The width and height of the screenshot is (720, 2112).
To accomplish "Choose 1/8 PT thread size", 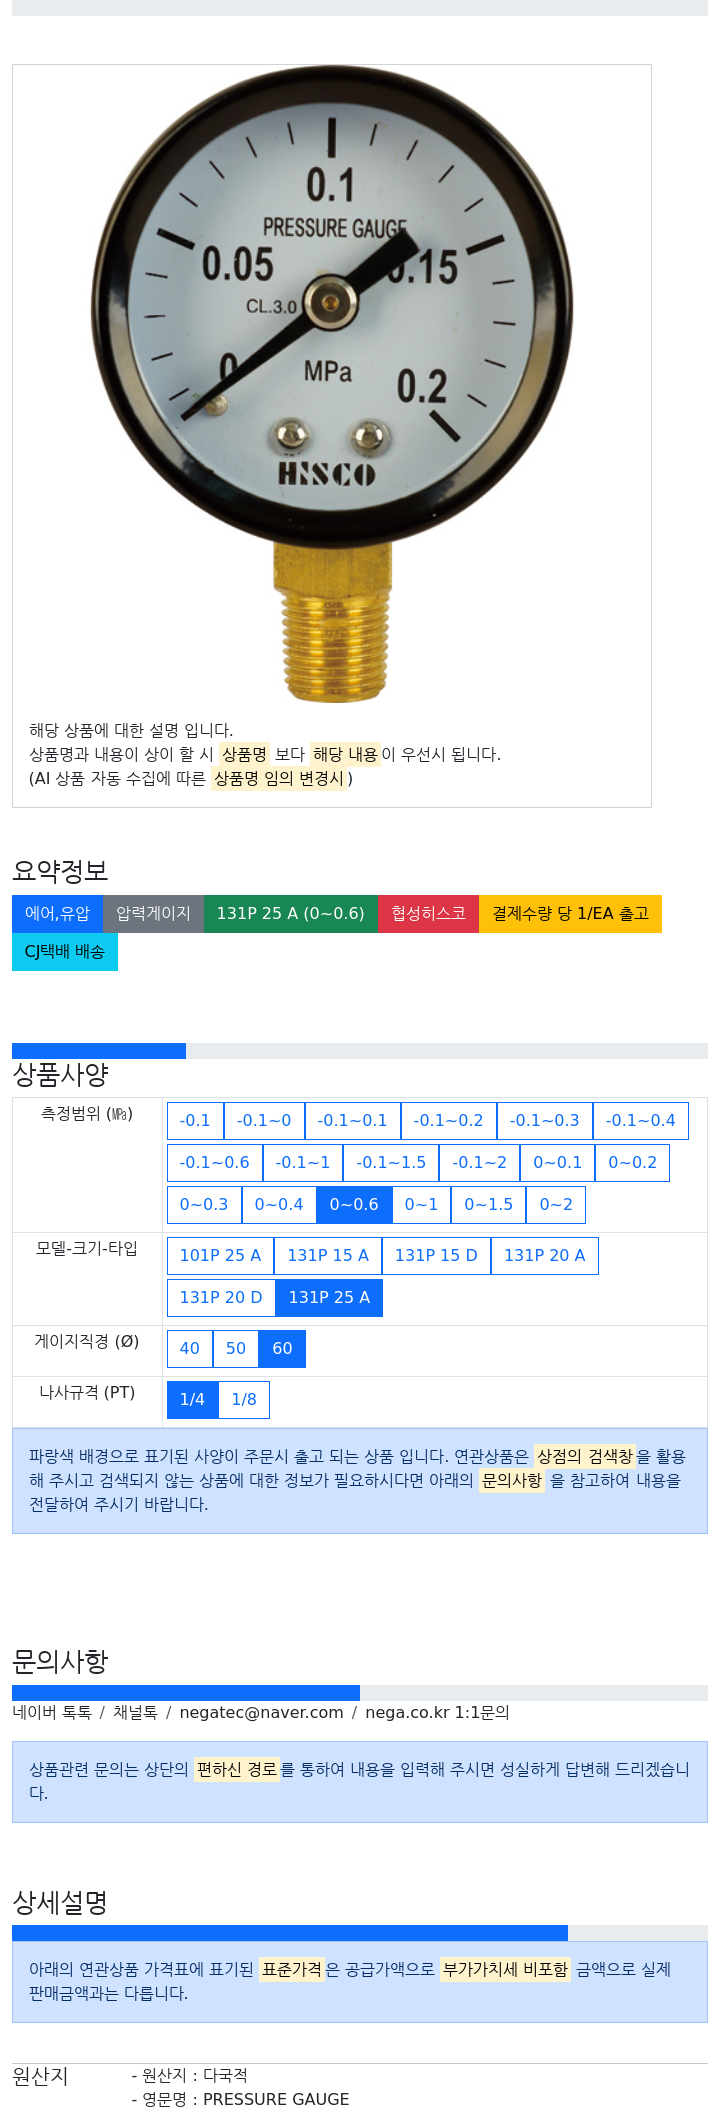I will pyautogui.click(x=244, y=1400).
